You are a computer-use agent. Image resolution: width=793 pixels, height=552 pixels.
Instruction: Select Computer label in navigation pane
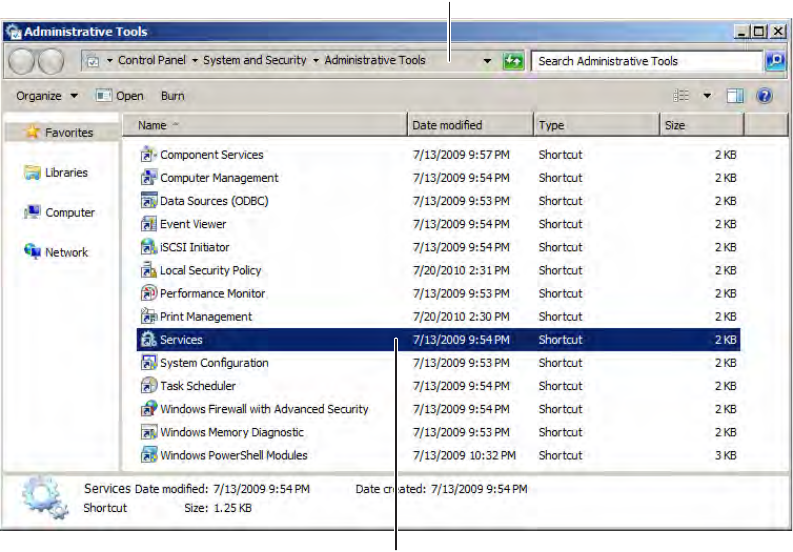(70, 213)
